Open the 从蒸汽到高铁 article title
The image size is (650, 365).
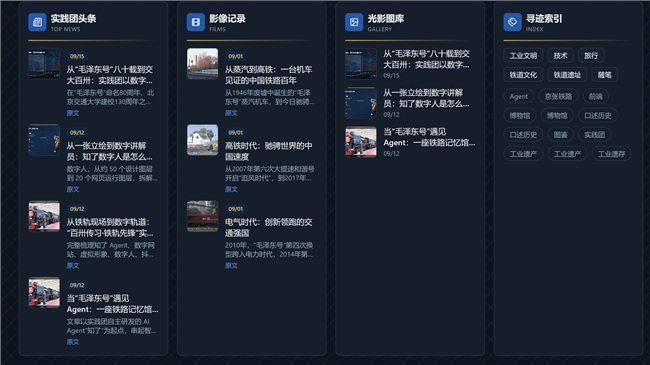point(269,75)
